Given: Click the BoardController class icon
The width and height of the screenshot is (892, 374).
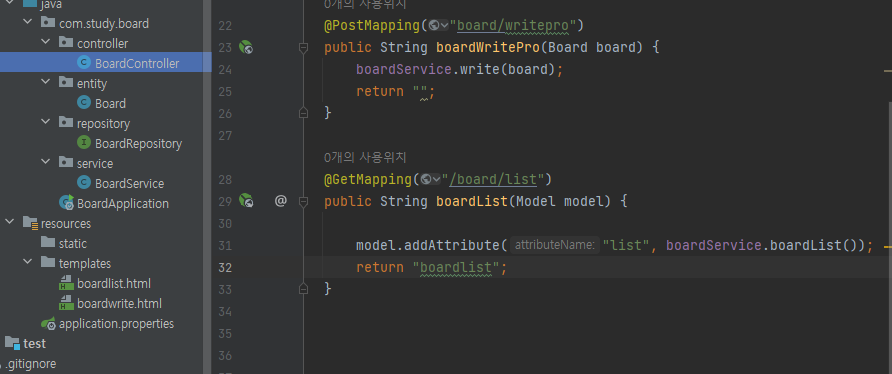Looking at the screenshot, I should [84, 63].
